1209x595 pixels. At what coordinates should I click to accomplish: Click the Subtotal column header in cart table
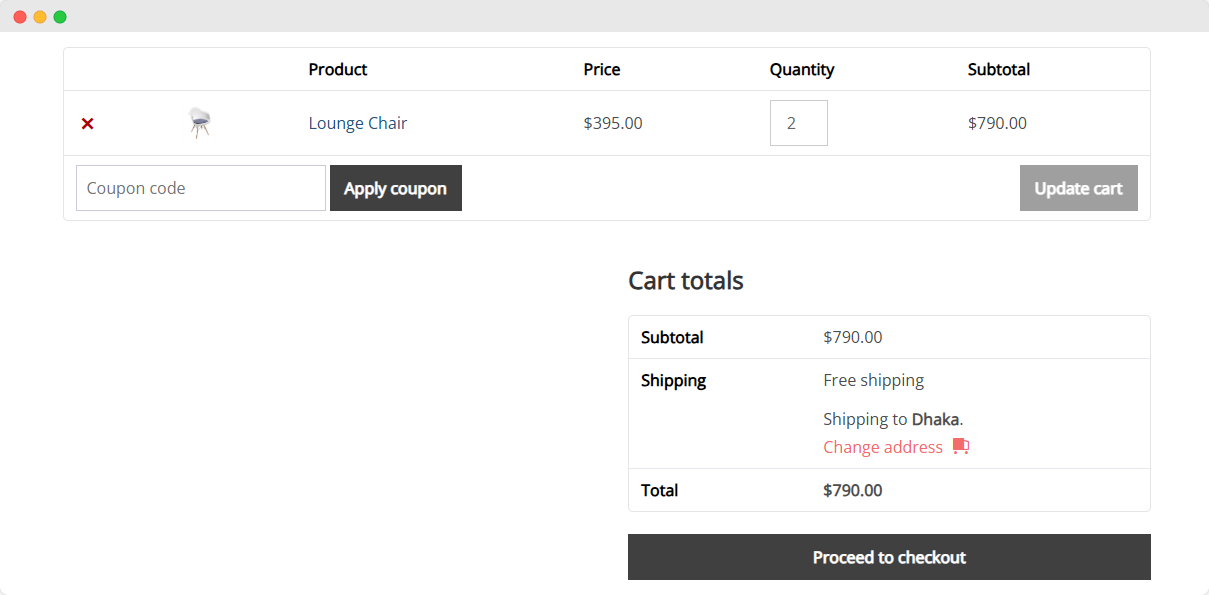(x=999, y=69)
